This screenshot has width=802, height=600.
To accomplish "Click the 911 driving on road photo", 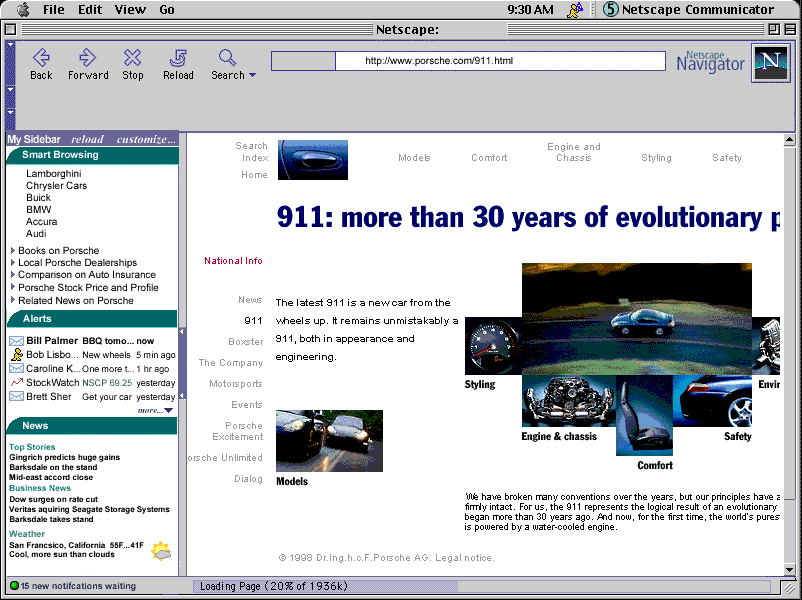I will 637,319.
